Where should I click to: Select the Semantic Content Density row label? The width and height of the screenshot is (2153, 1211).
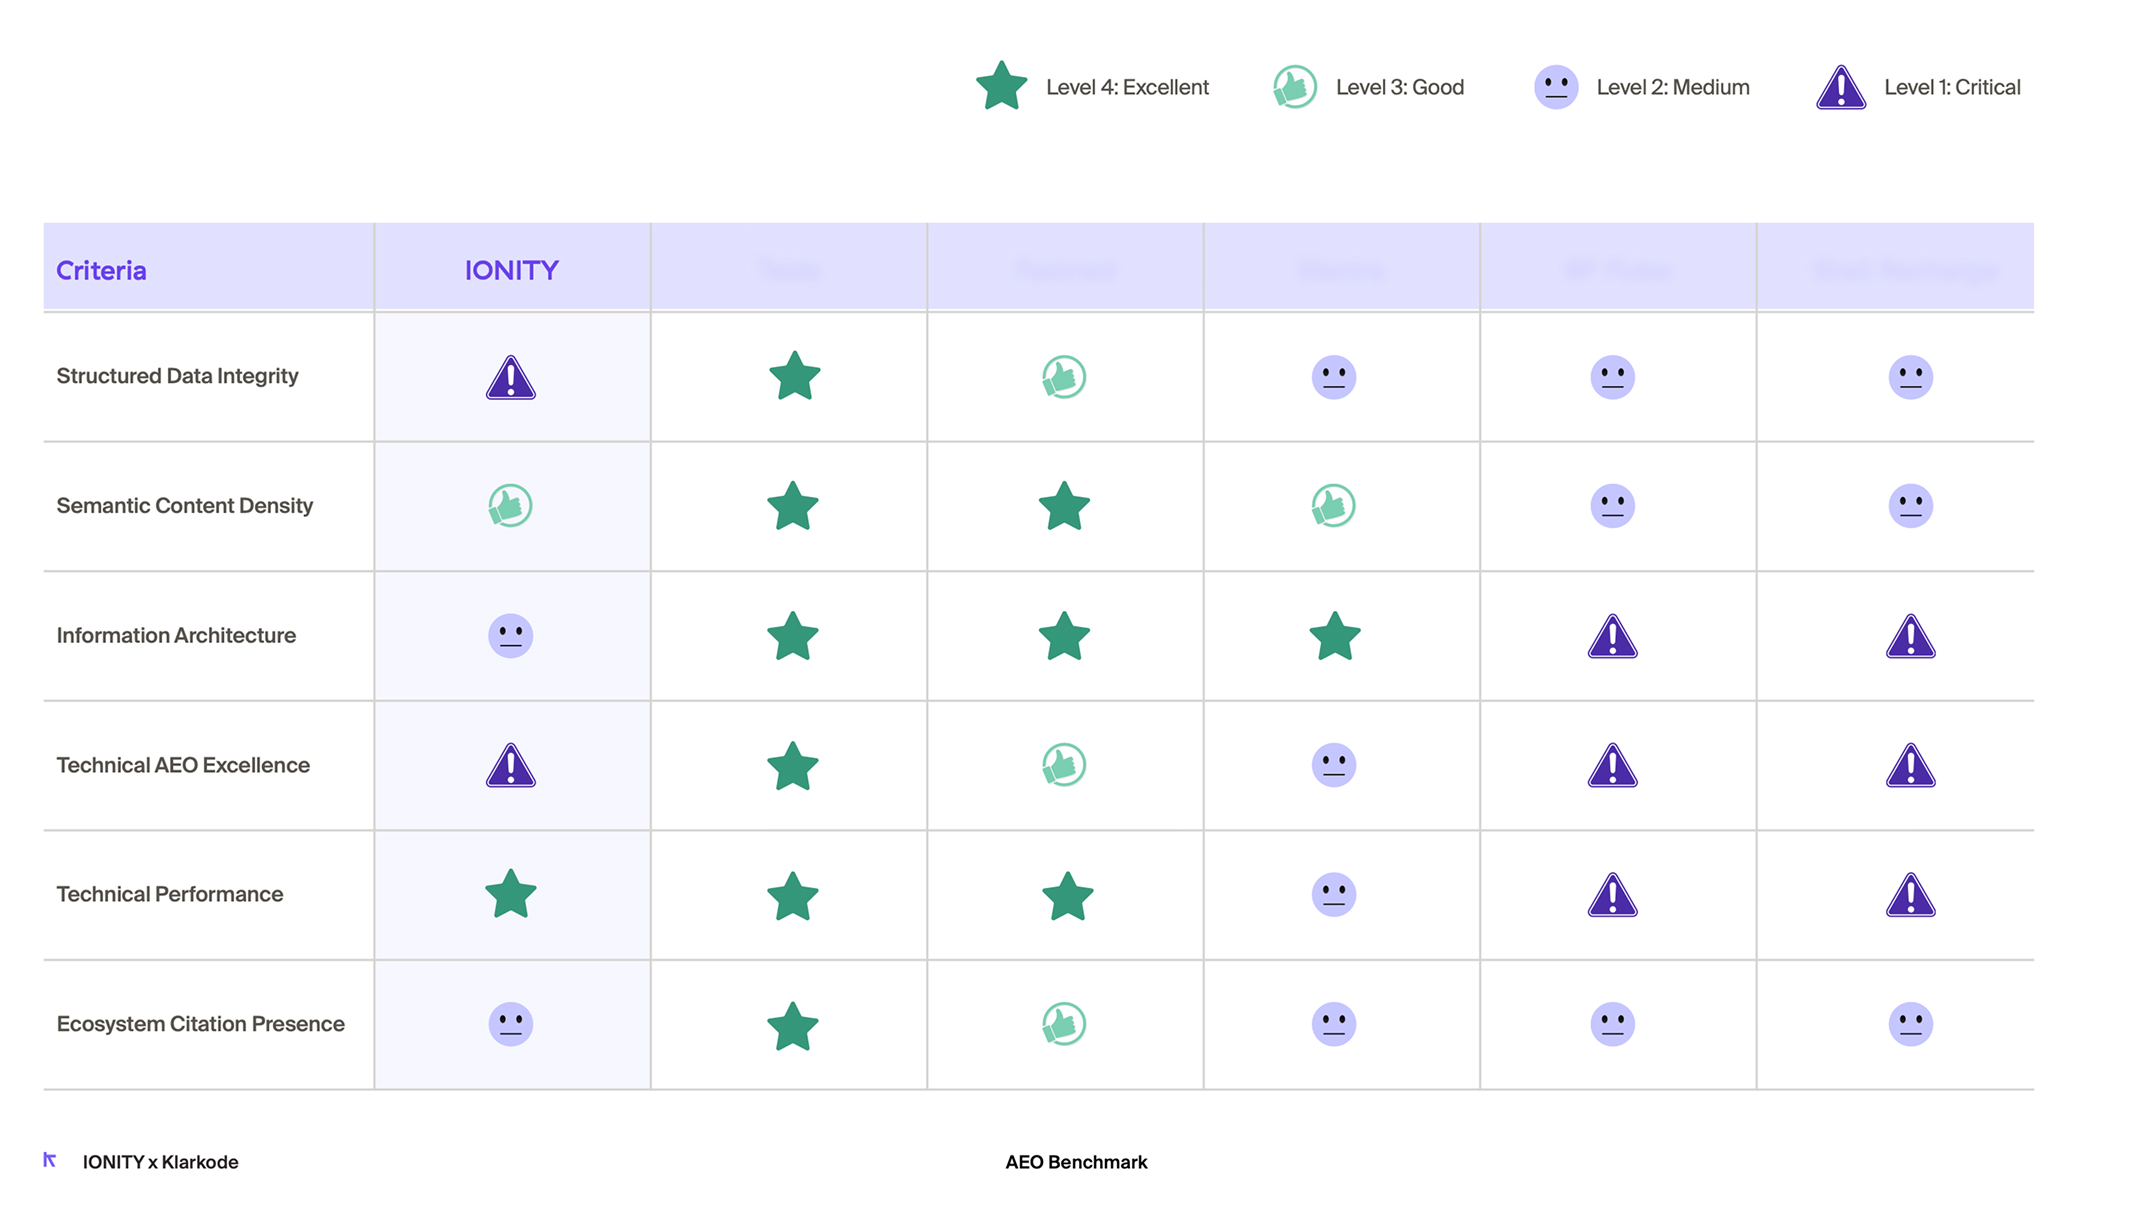click(185, 506)
